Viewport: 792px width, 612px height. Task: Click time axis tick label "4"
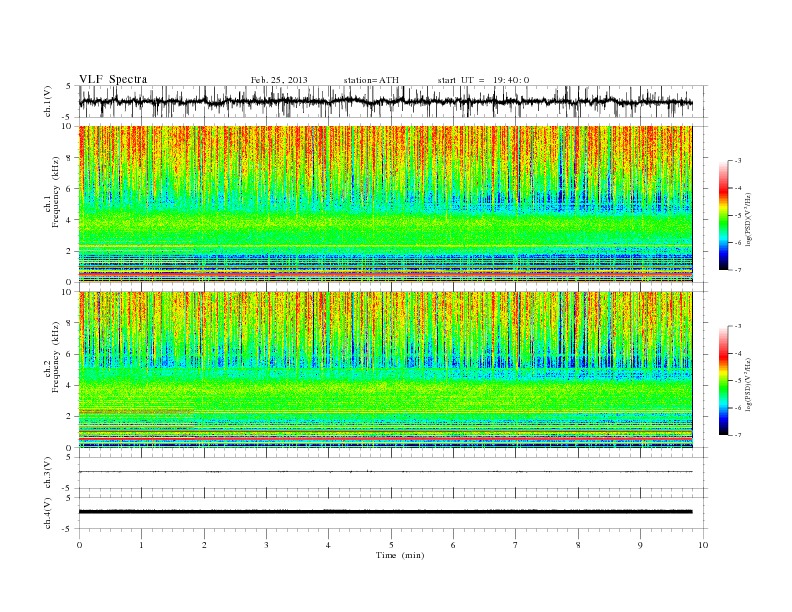point(328,545)
